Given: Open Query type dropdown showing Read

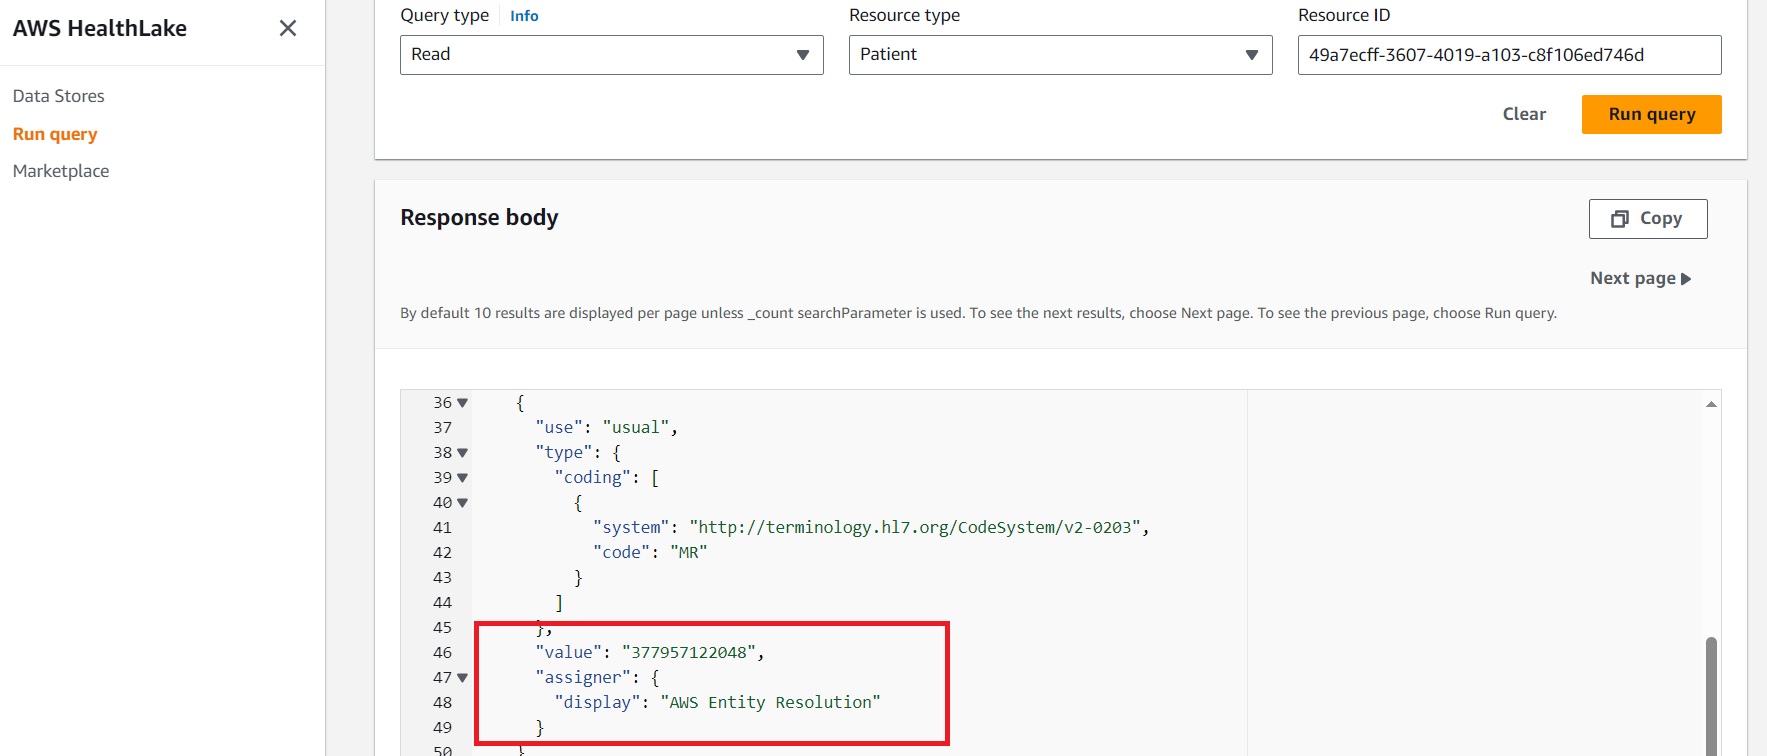Looking at the screenshot, I should click(612, 55).
